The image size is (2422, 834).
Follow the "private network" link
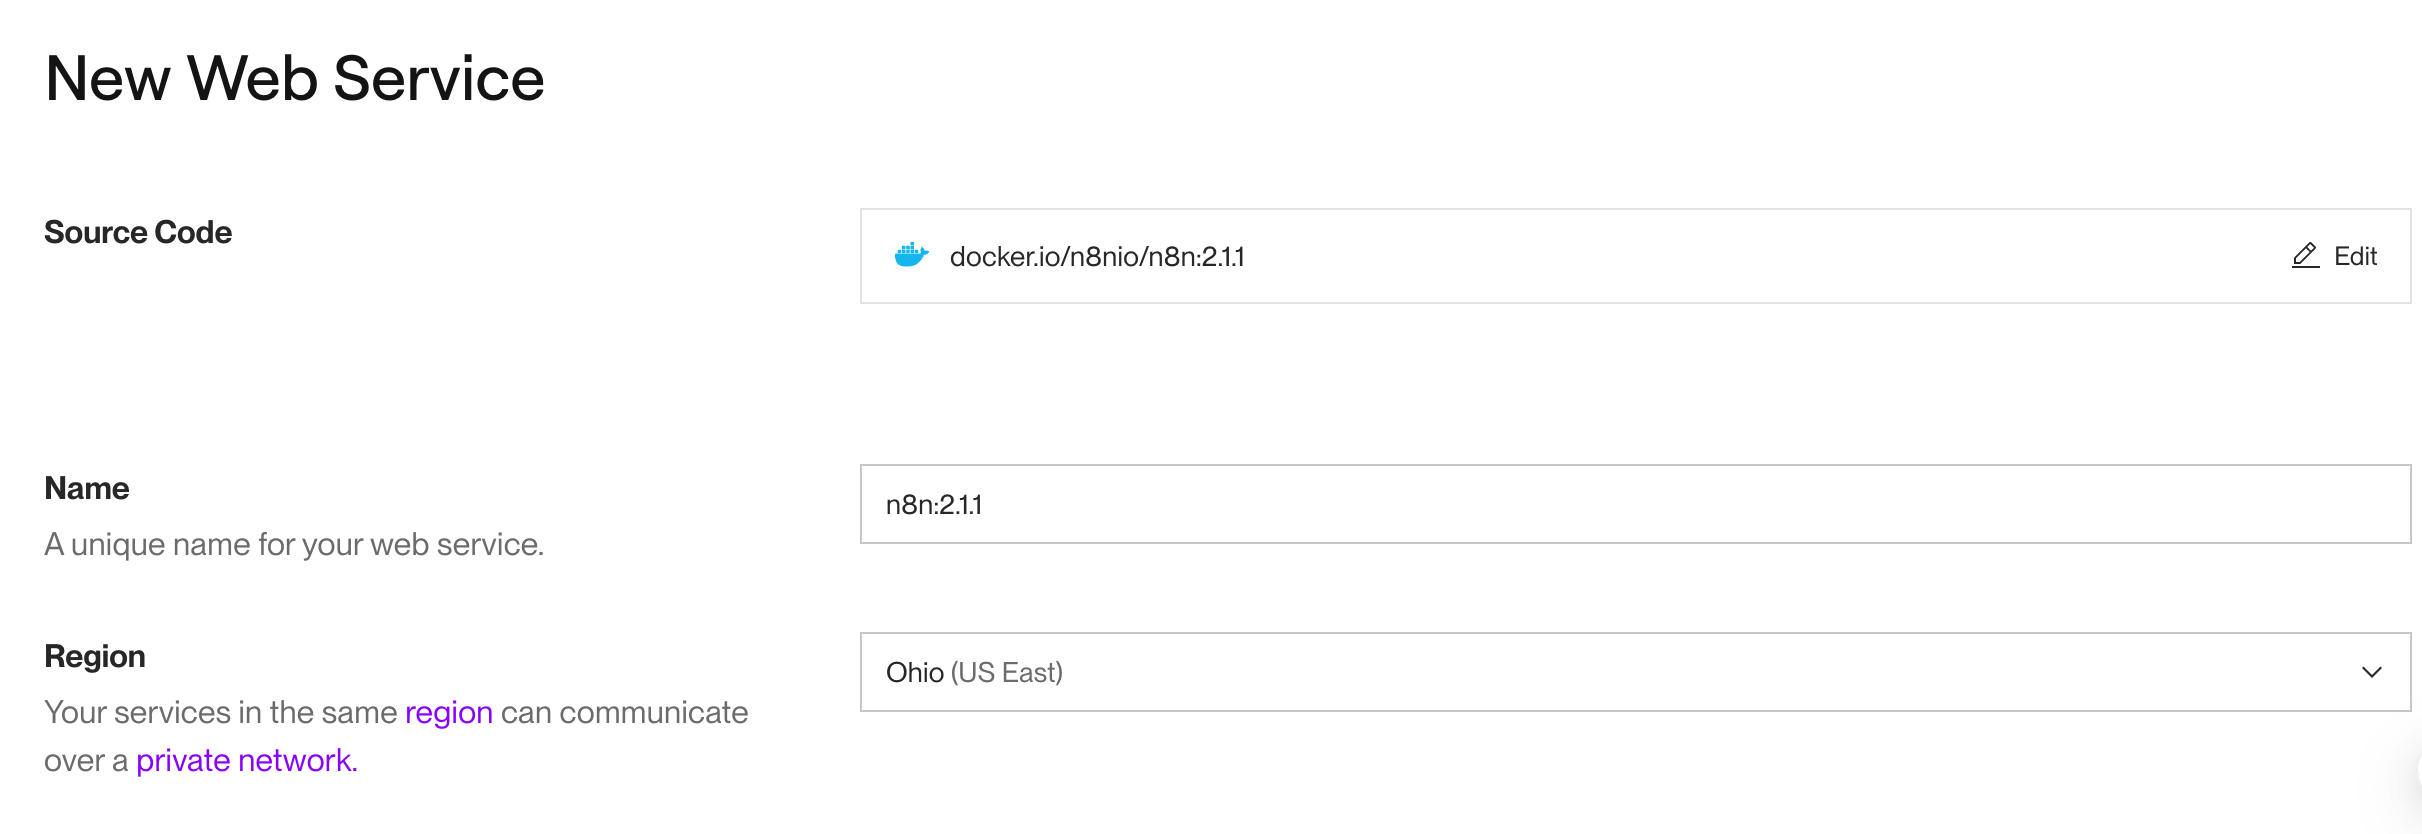point(246,761)
